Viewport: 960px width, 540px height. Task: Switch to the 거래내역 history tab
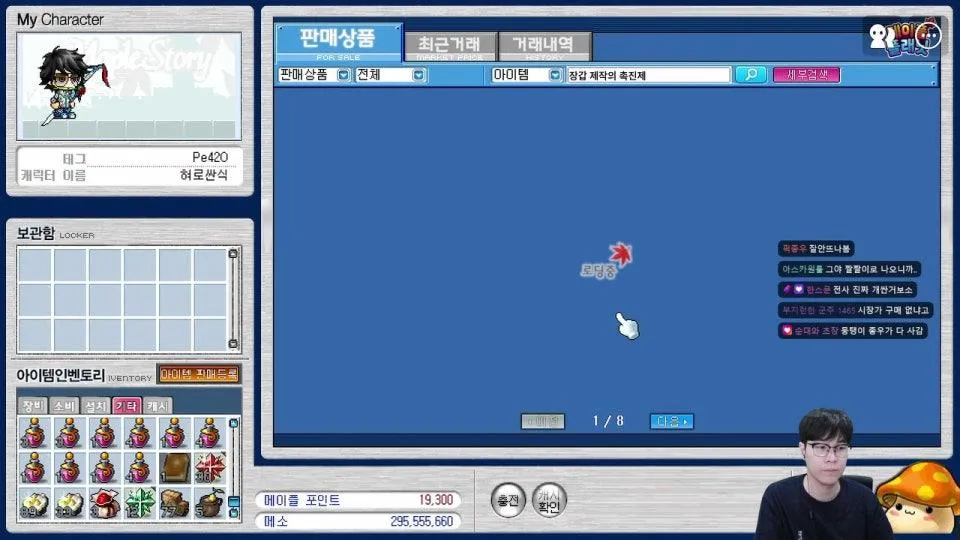pos(544,47)
